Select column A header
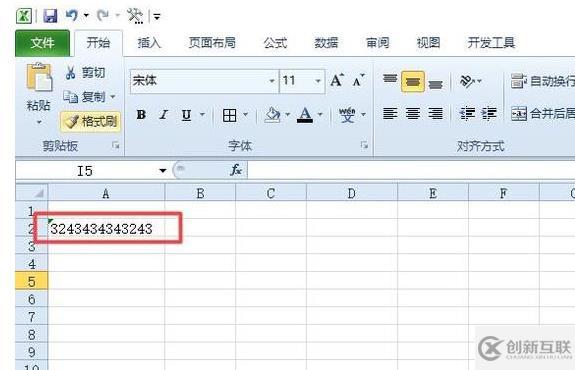 pos(106,193)
